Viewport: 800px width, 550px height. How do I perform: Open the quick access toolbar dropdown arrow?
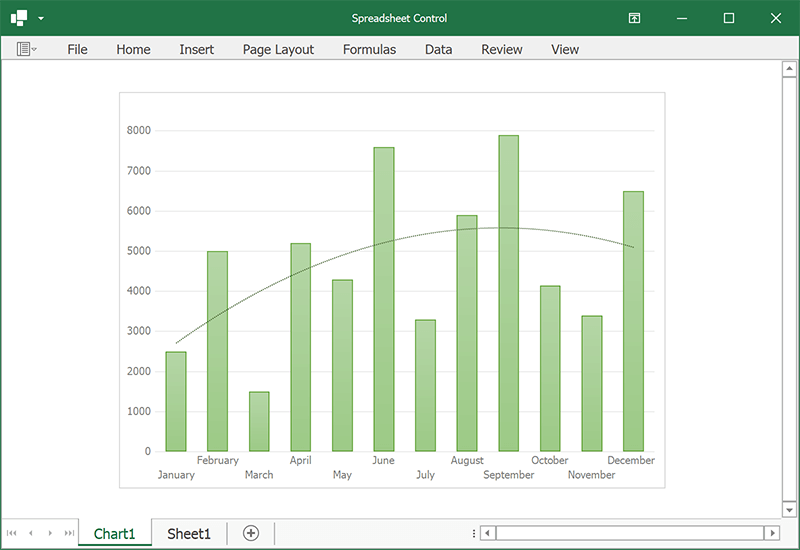coord(41,19)
